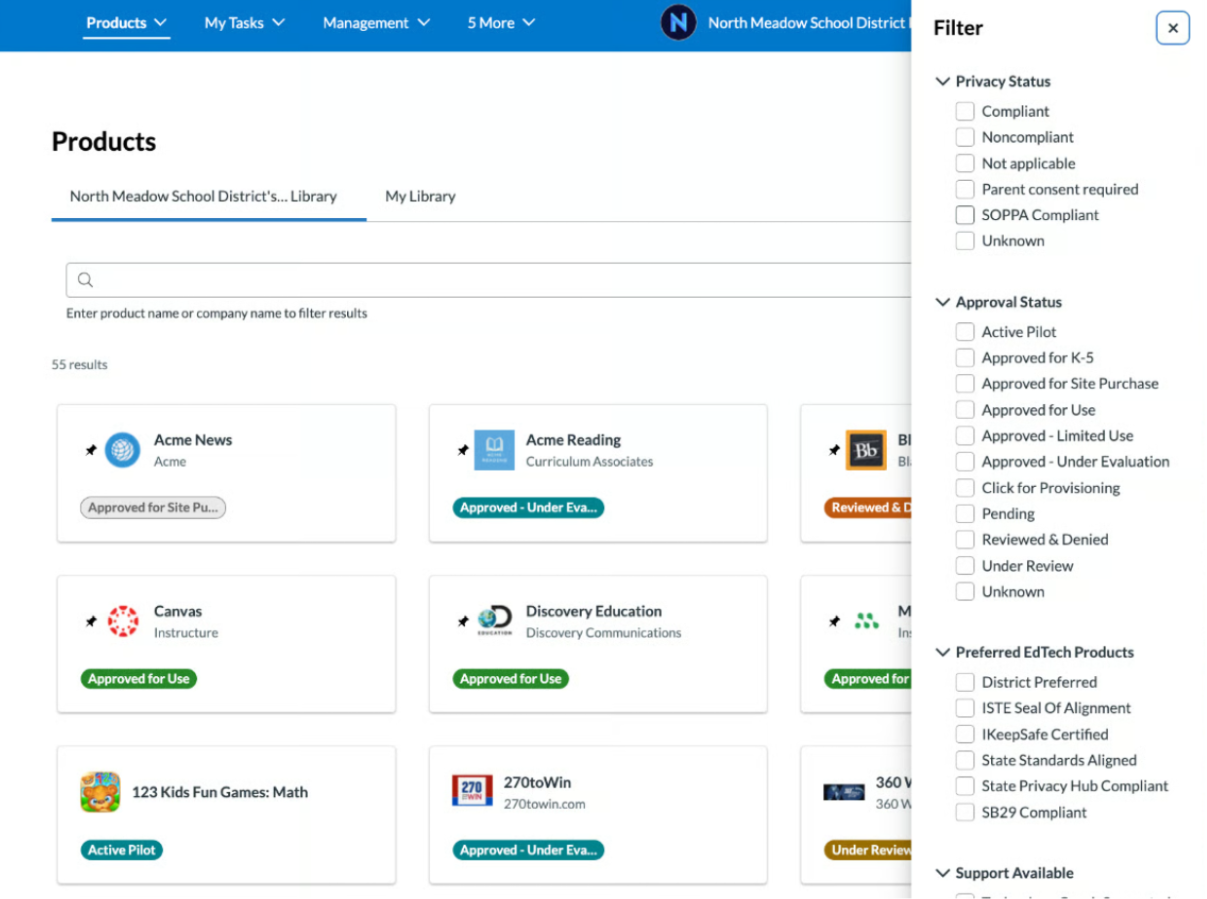Click the Active Pilot status badge
Viewport: 1207px width, 899px height.
[x=122, y=850]
